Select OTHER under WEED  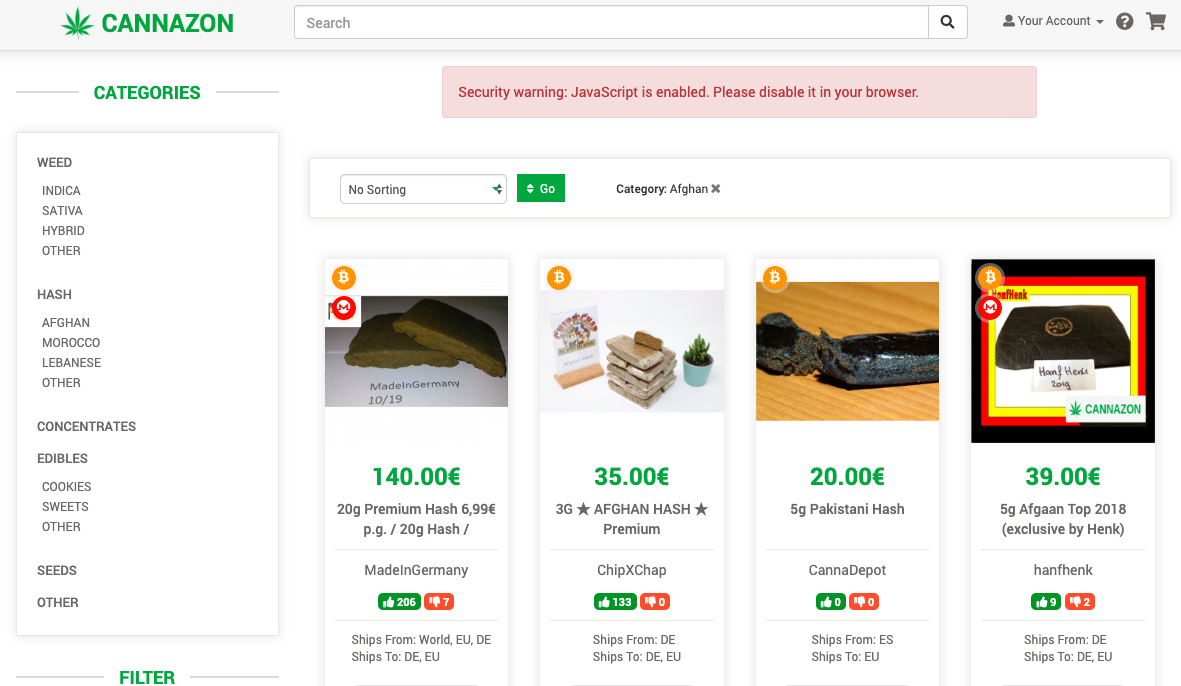61,251
